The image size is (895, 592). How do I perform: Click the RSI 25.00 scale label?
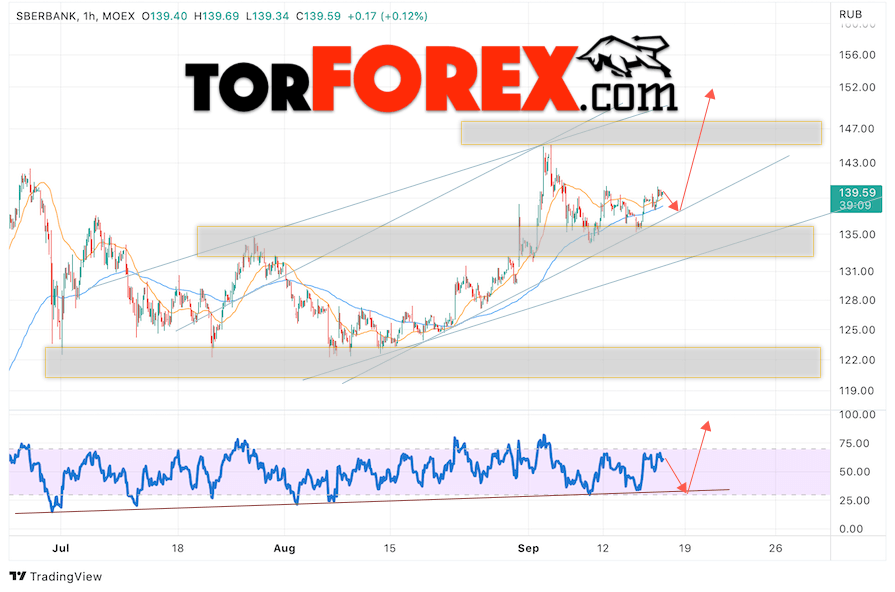(x=854, y=501)
